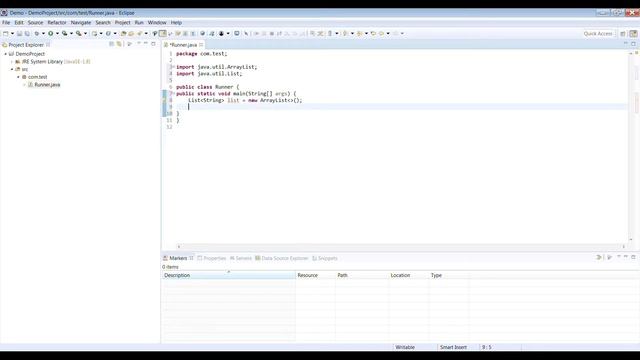Select the Servers tab
This screenshot has height=360, width=640.
pos(241,258)
